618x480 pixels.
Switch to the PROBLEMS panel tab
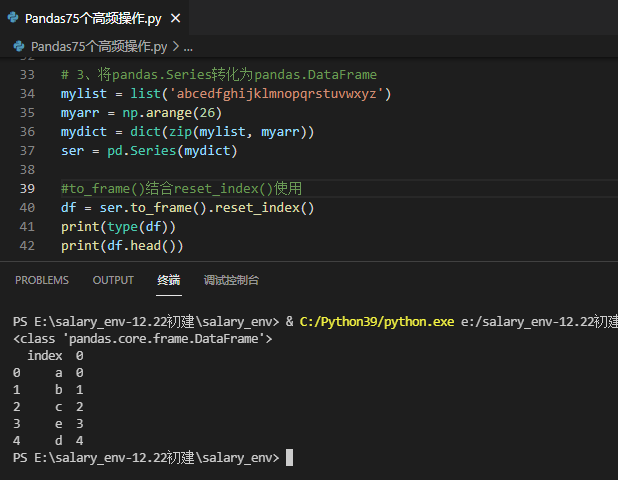tap(42, 280)
